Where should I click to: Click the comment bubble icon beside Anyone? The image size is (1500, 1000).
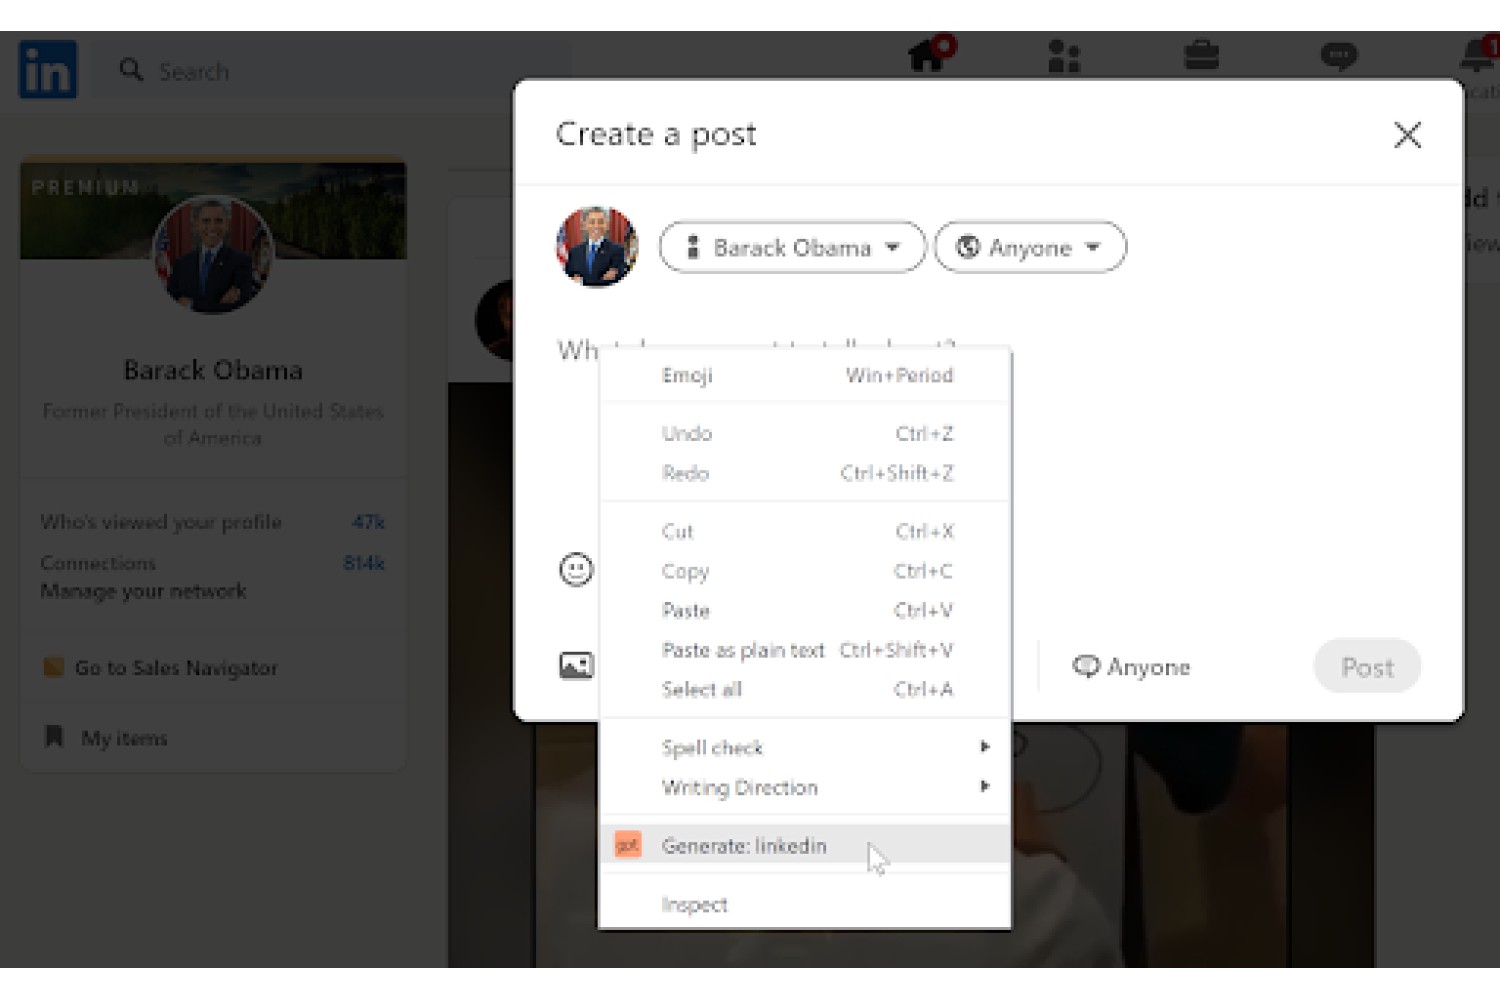pos(1085,666)
